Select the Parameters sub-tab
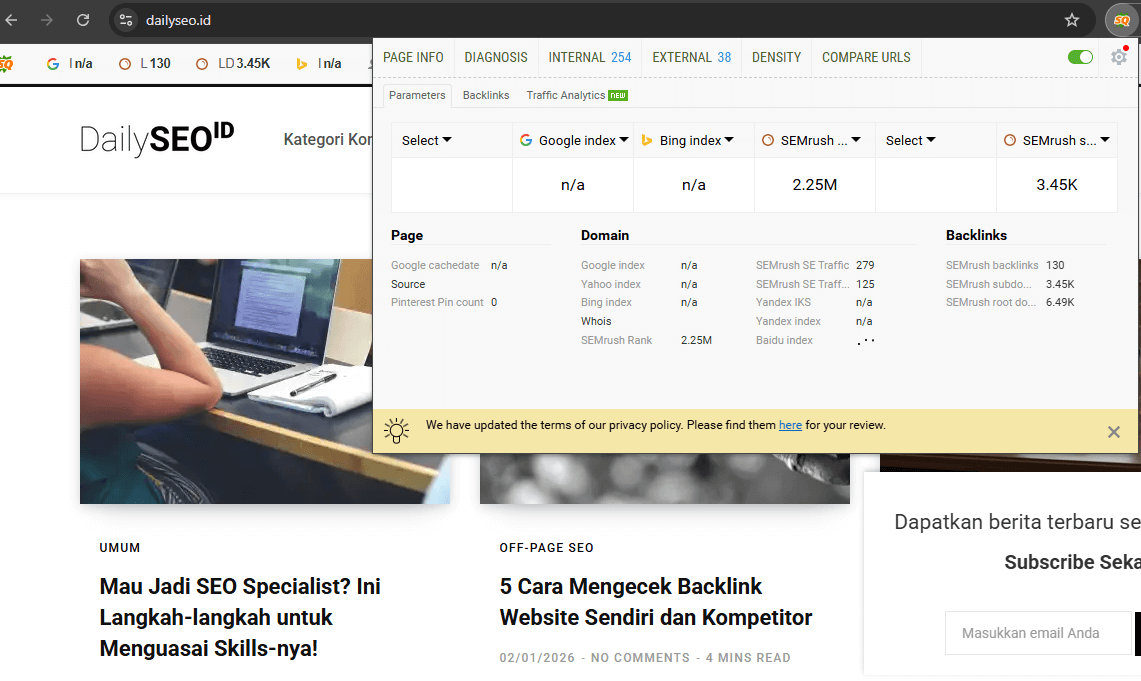The height and width of the screenshot is (681, 1141). click(417, 95)
